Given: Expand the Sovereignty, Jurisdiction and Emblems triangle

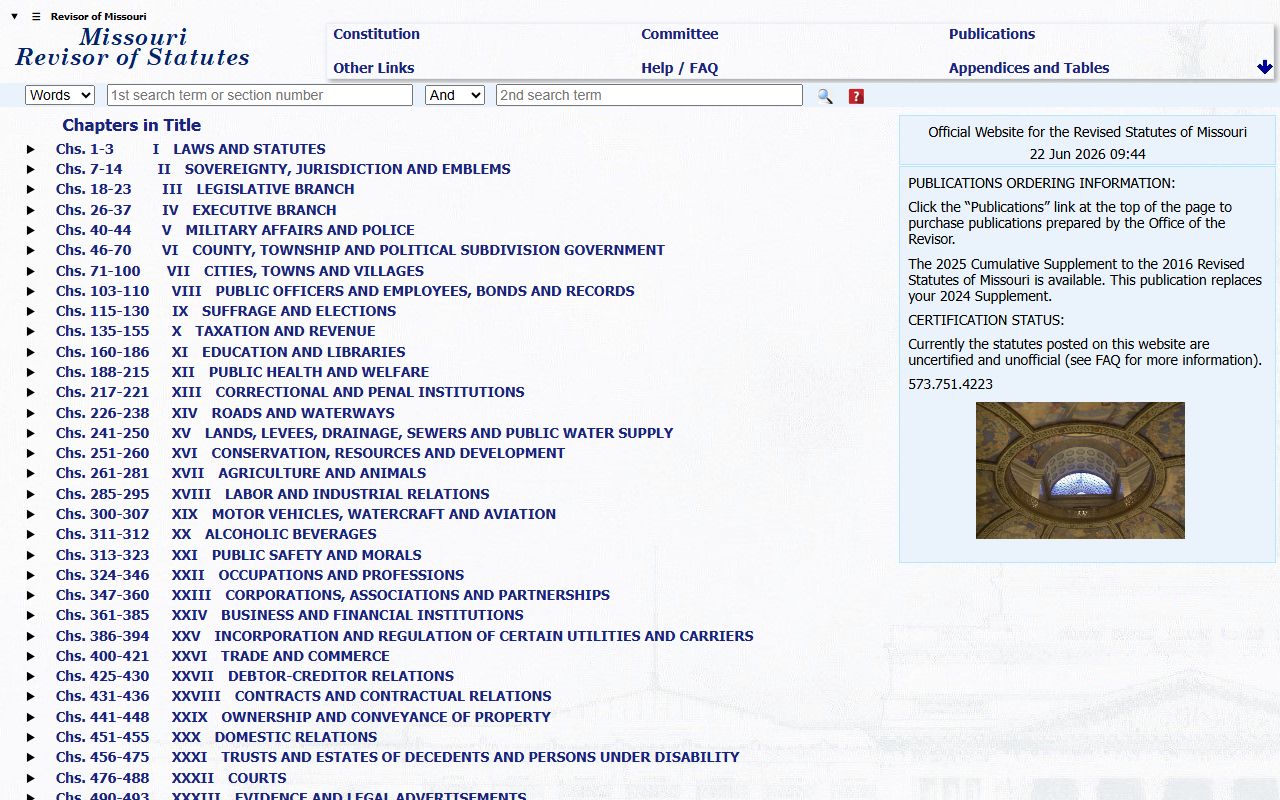Looking at the screenshot, I should (31, 169).
